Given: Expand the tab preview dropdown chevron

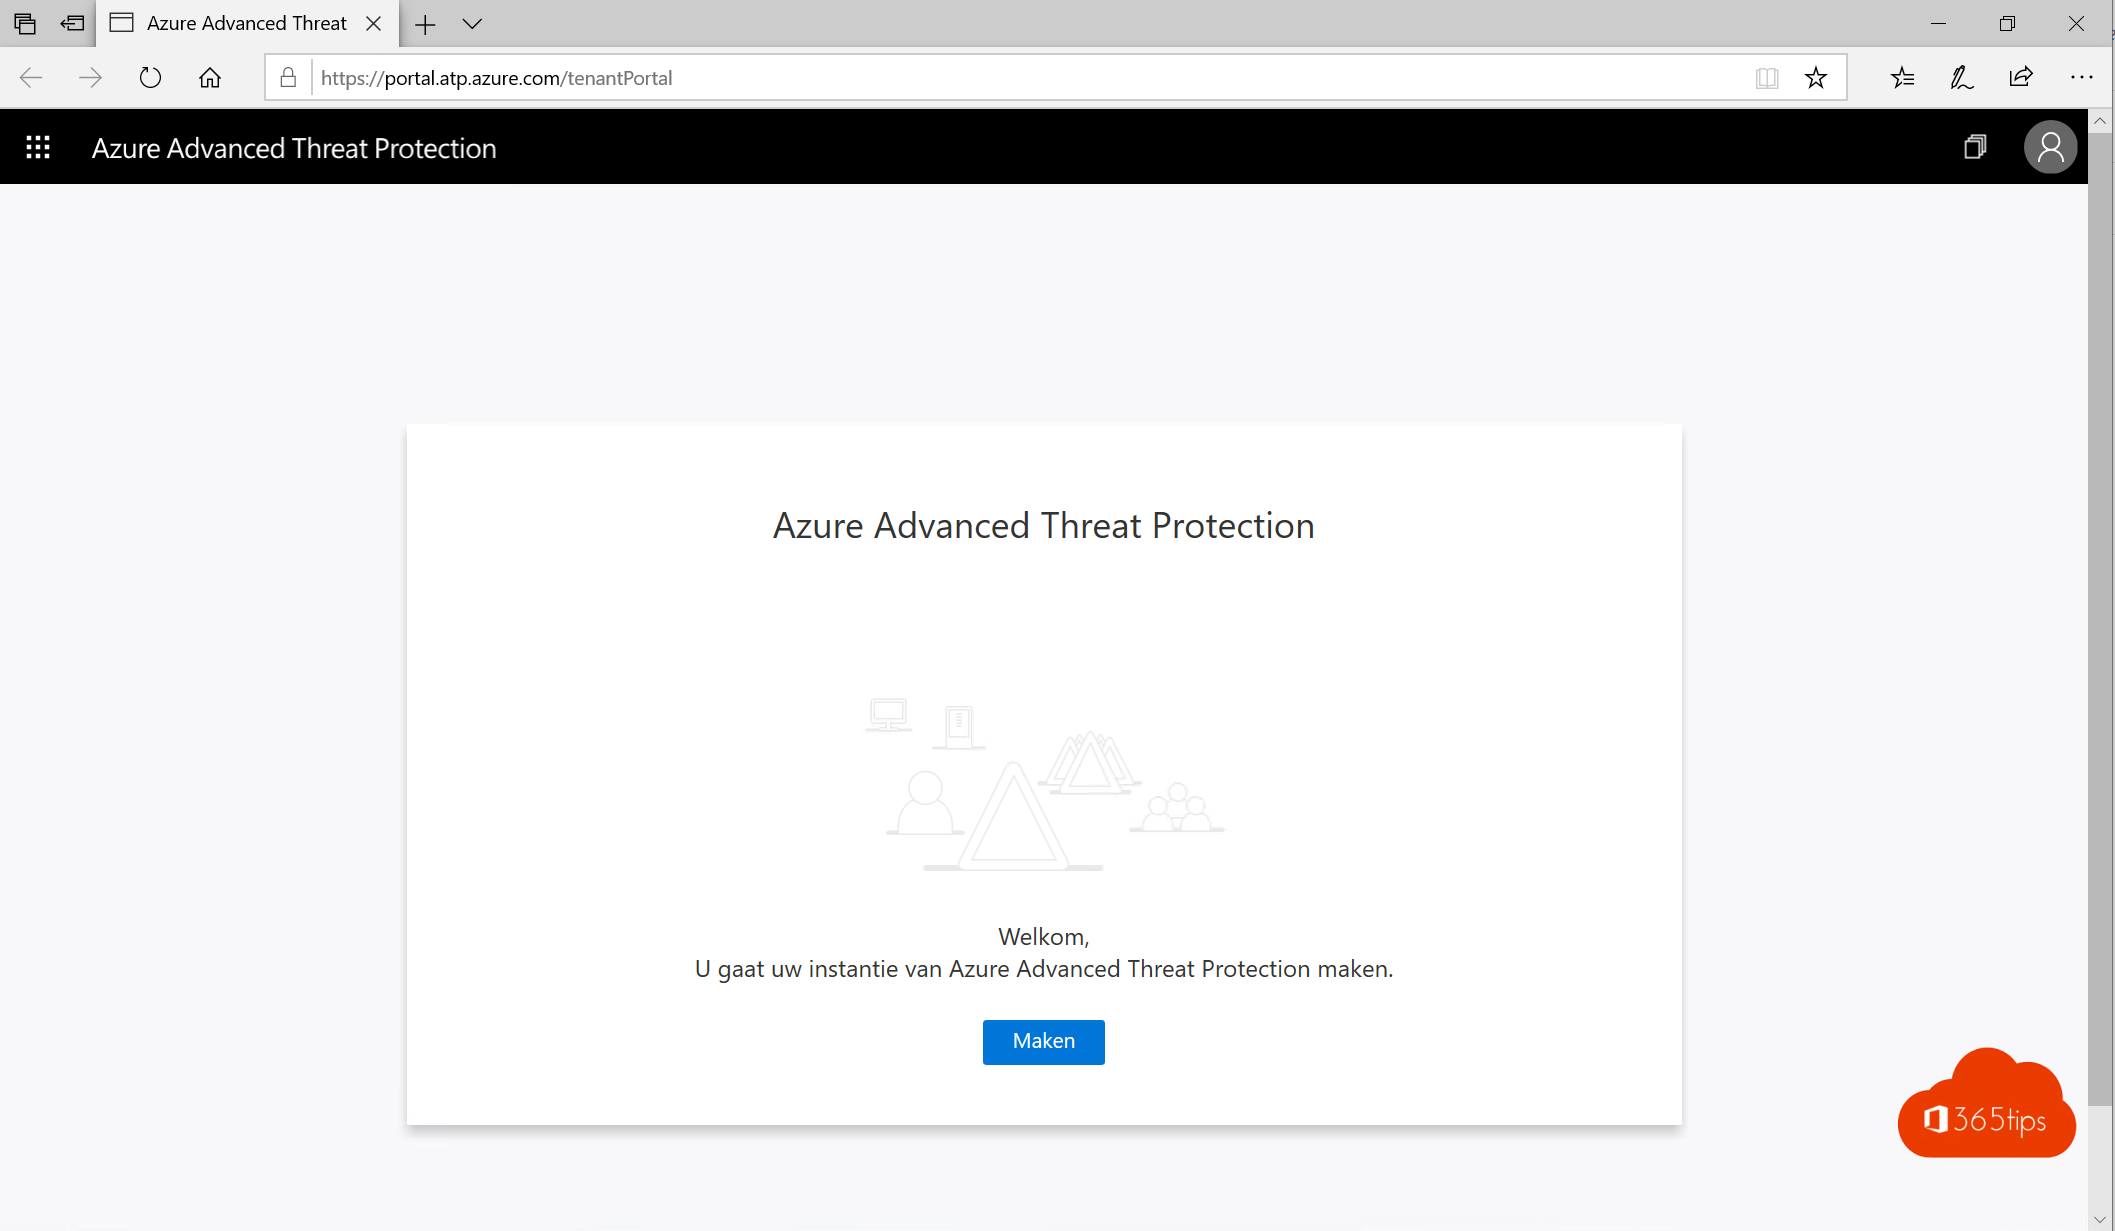Looking at the screenshot, I should coord(472,24).
